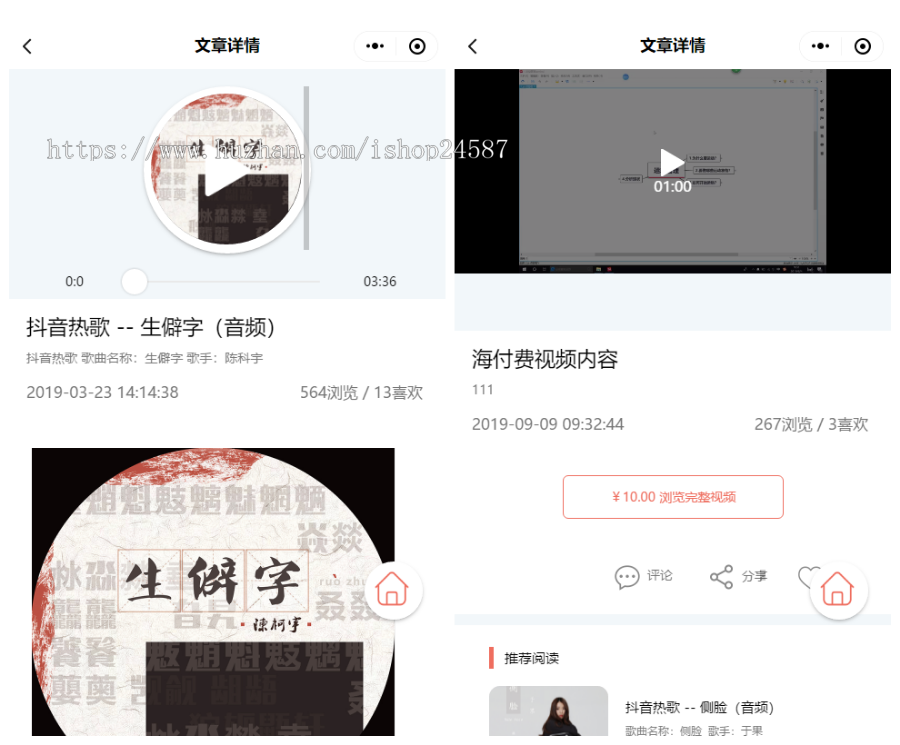Open more options menu on video article page

(x=820, y=46)
